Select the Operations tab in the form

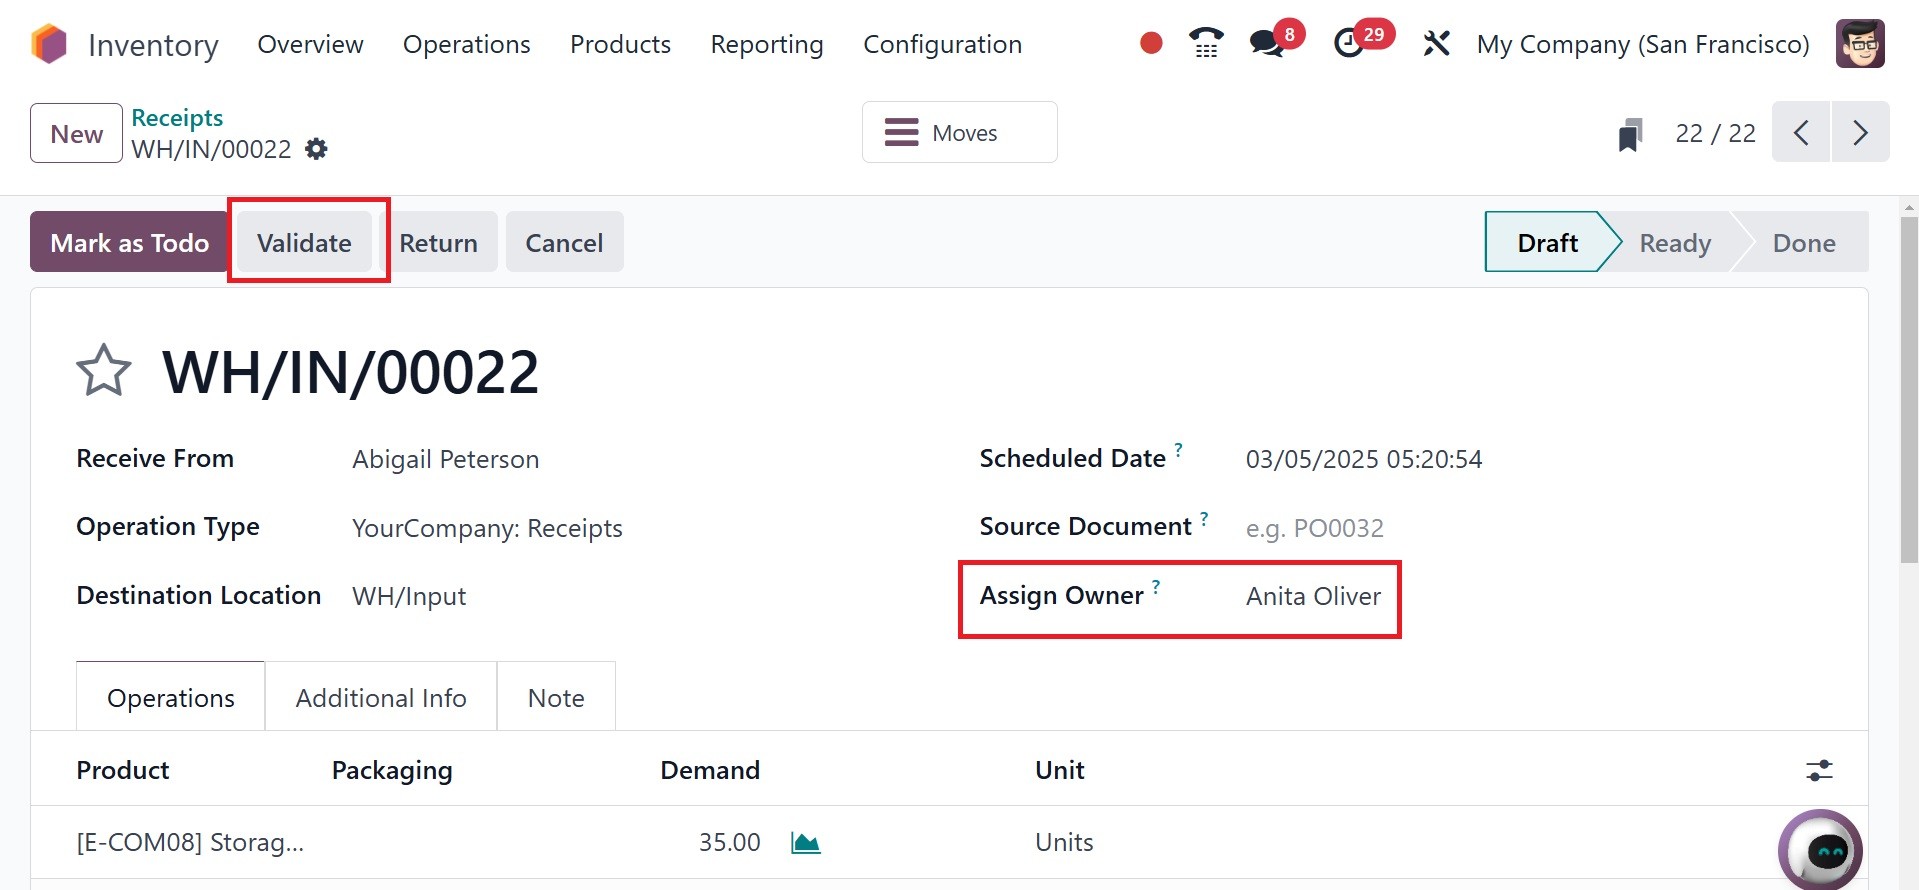[171, 697]
